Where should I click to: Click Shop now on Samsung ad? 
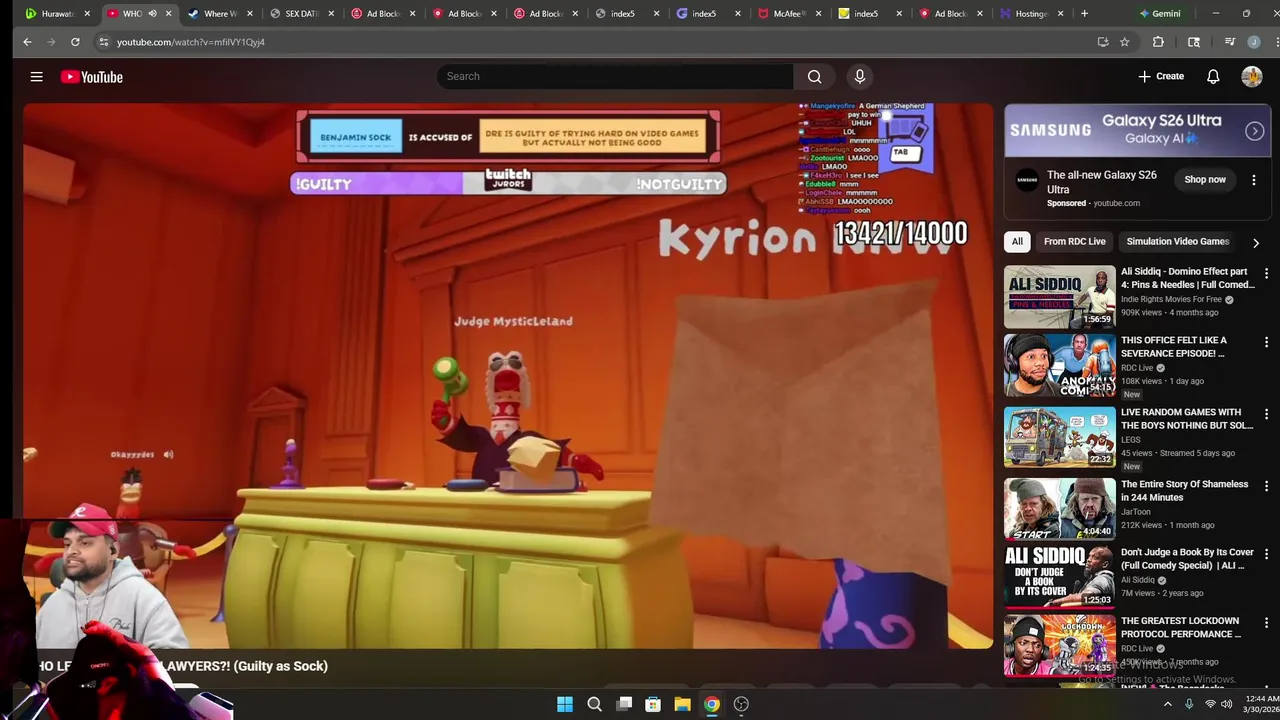pos(1204,180)
